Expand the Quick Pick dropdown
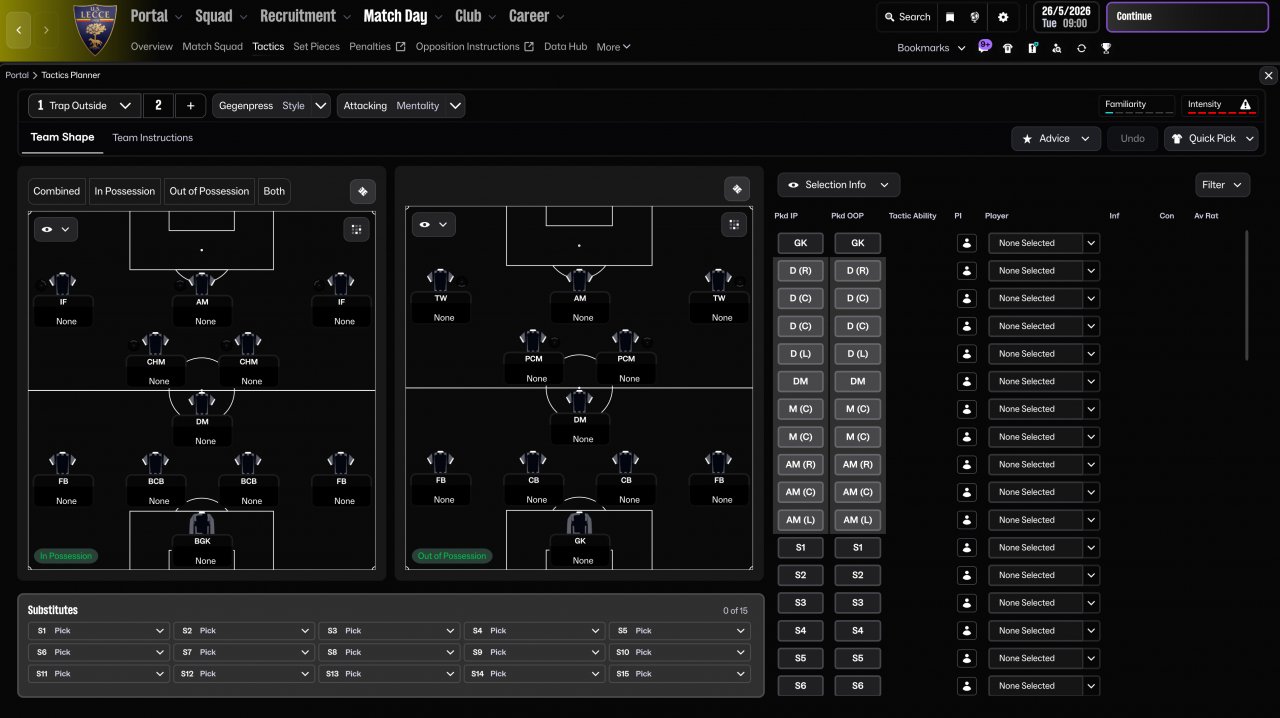 (x=1211, y=139)
